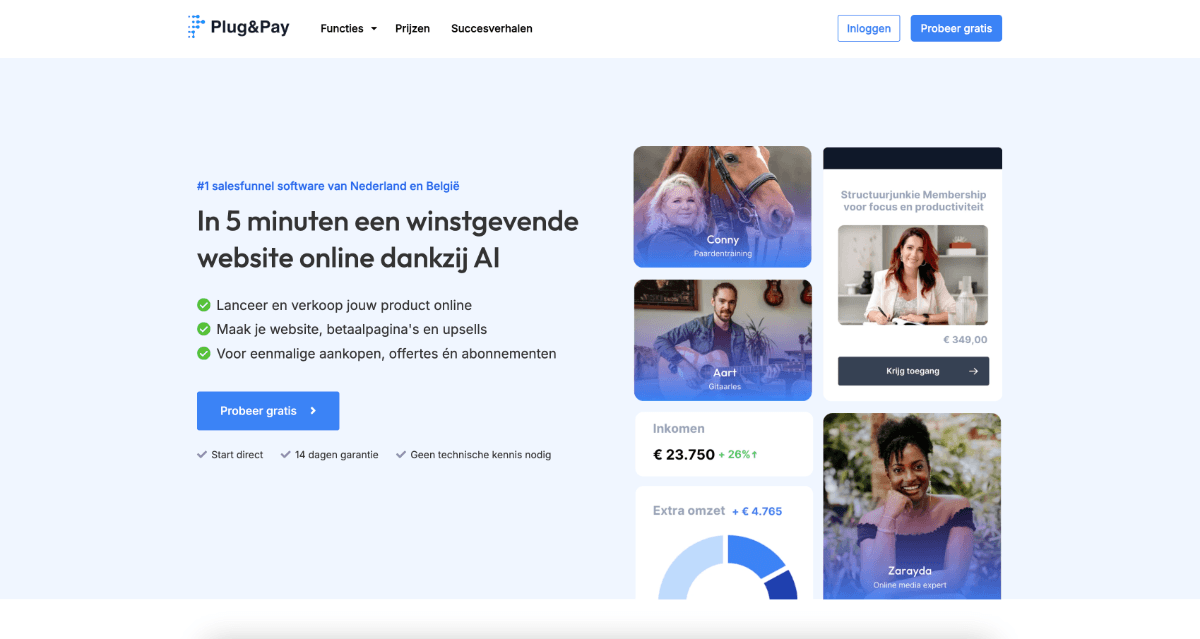The width and height of the screenshot is (1200, 639).
Task: Click the header Probeer gratis button
Action: click(956, 29)
